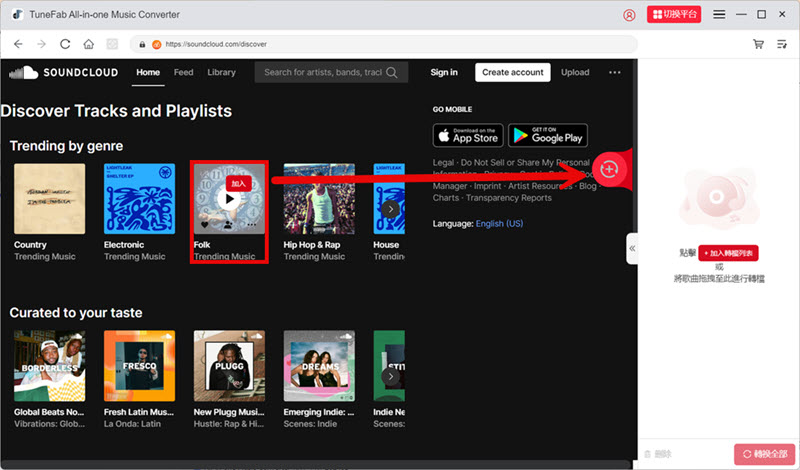Click the search magnifier icon
This screenshot has width=800, height=470.
point(392,72)
